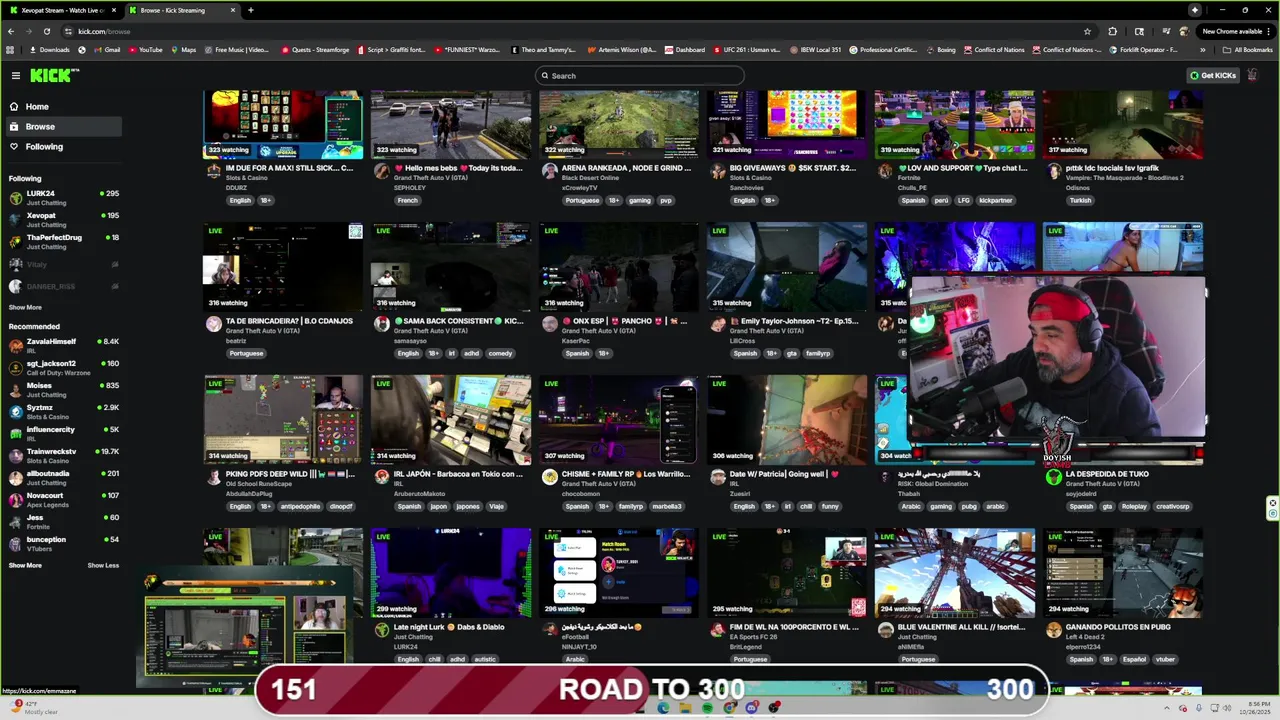1280x720 pixels.
Task: Open the chocobomon channel avatar
Action: (549, 477)
